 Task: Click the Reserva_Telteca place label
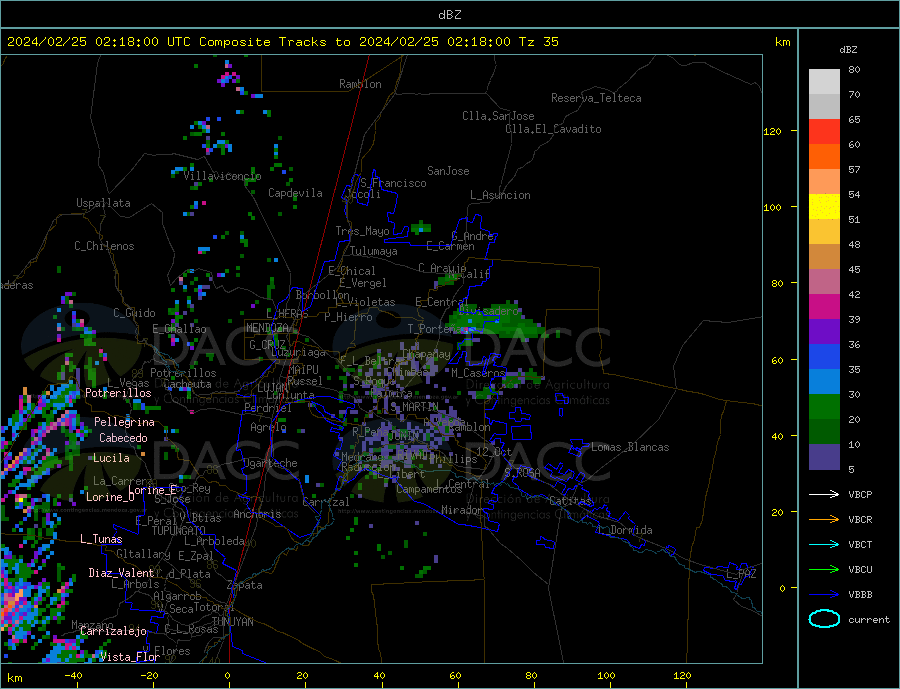click(x=596, y=98)
